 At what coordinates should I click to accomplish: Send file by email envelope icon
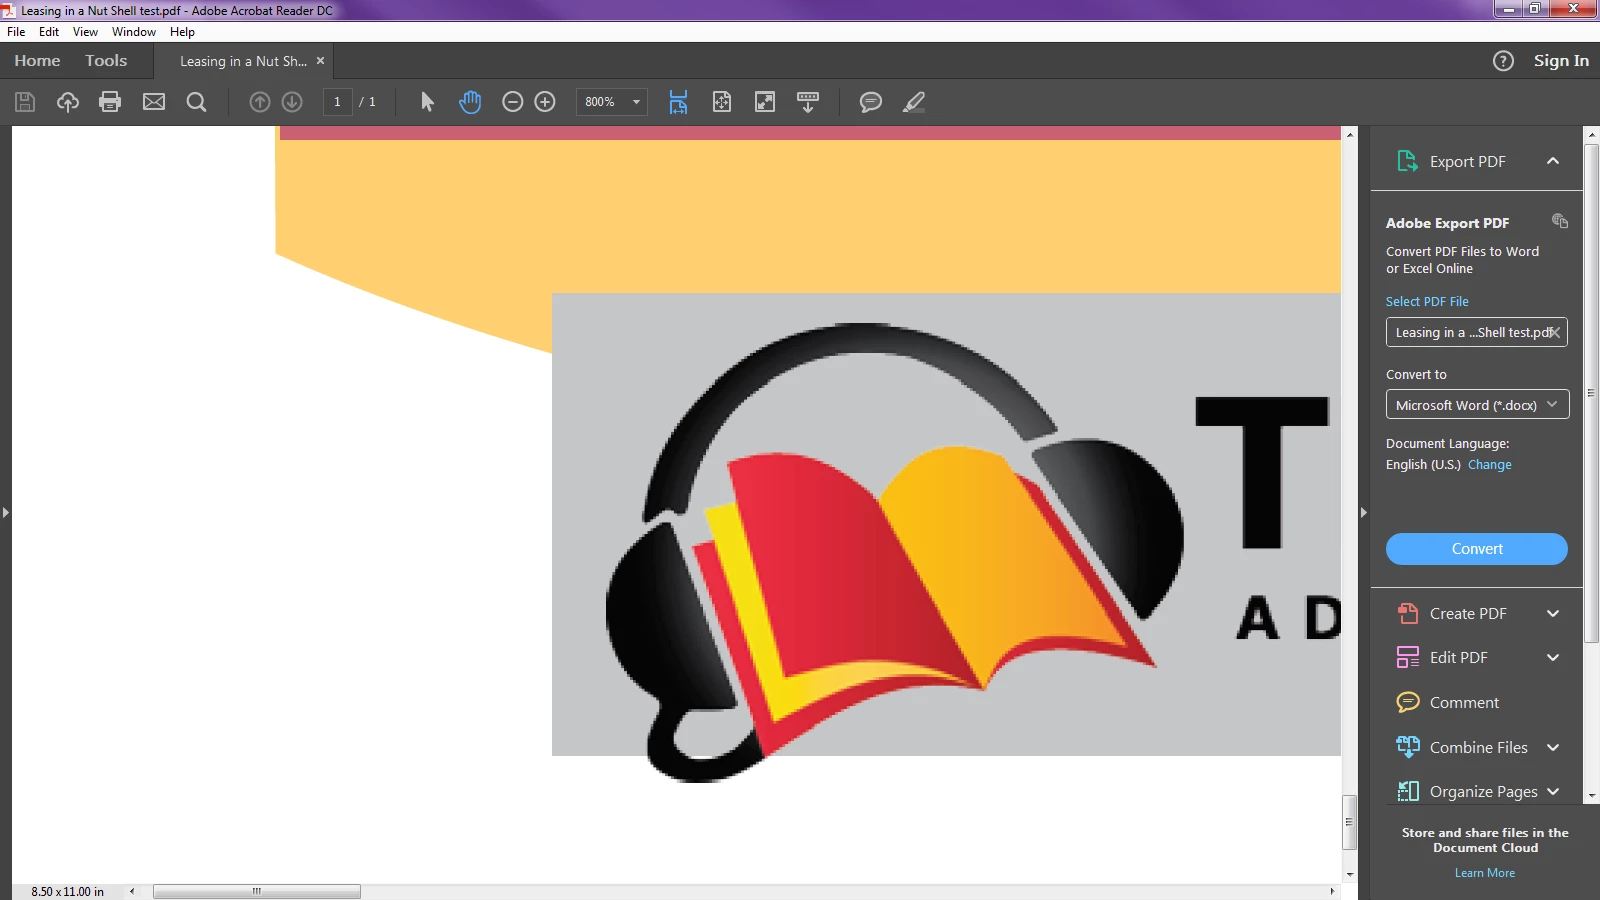[x=154, y=102]
